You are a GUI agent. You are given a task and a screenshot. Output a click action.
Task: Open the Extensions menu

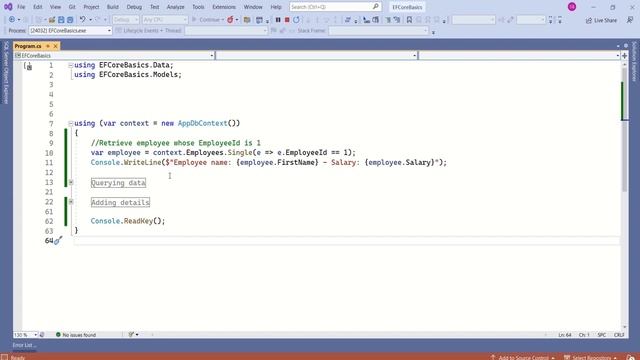(224, 7)
